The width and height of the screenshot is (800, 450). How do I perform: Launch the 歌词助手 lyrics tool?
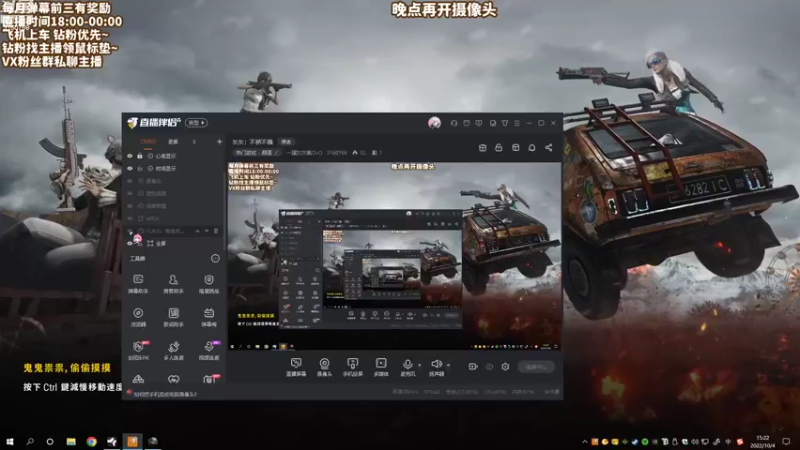coord(173,317)
